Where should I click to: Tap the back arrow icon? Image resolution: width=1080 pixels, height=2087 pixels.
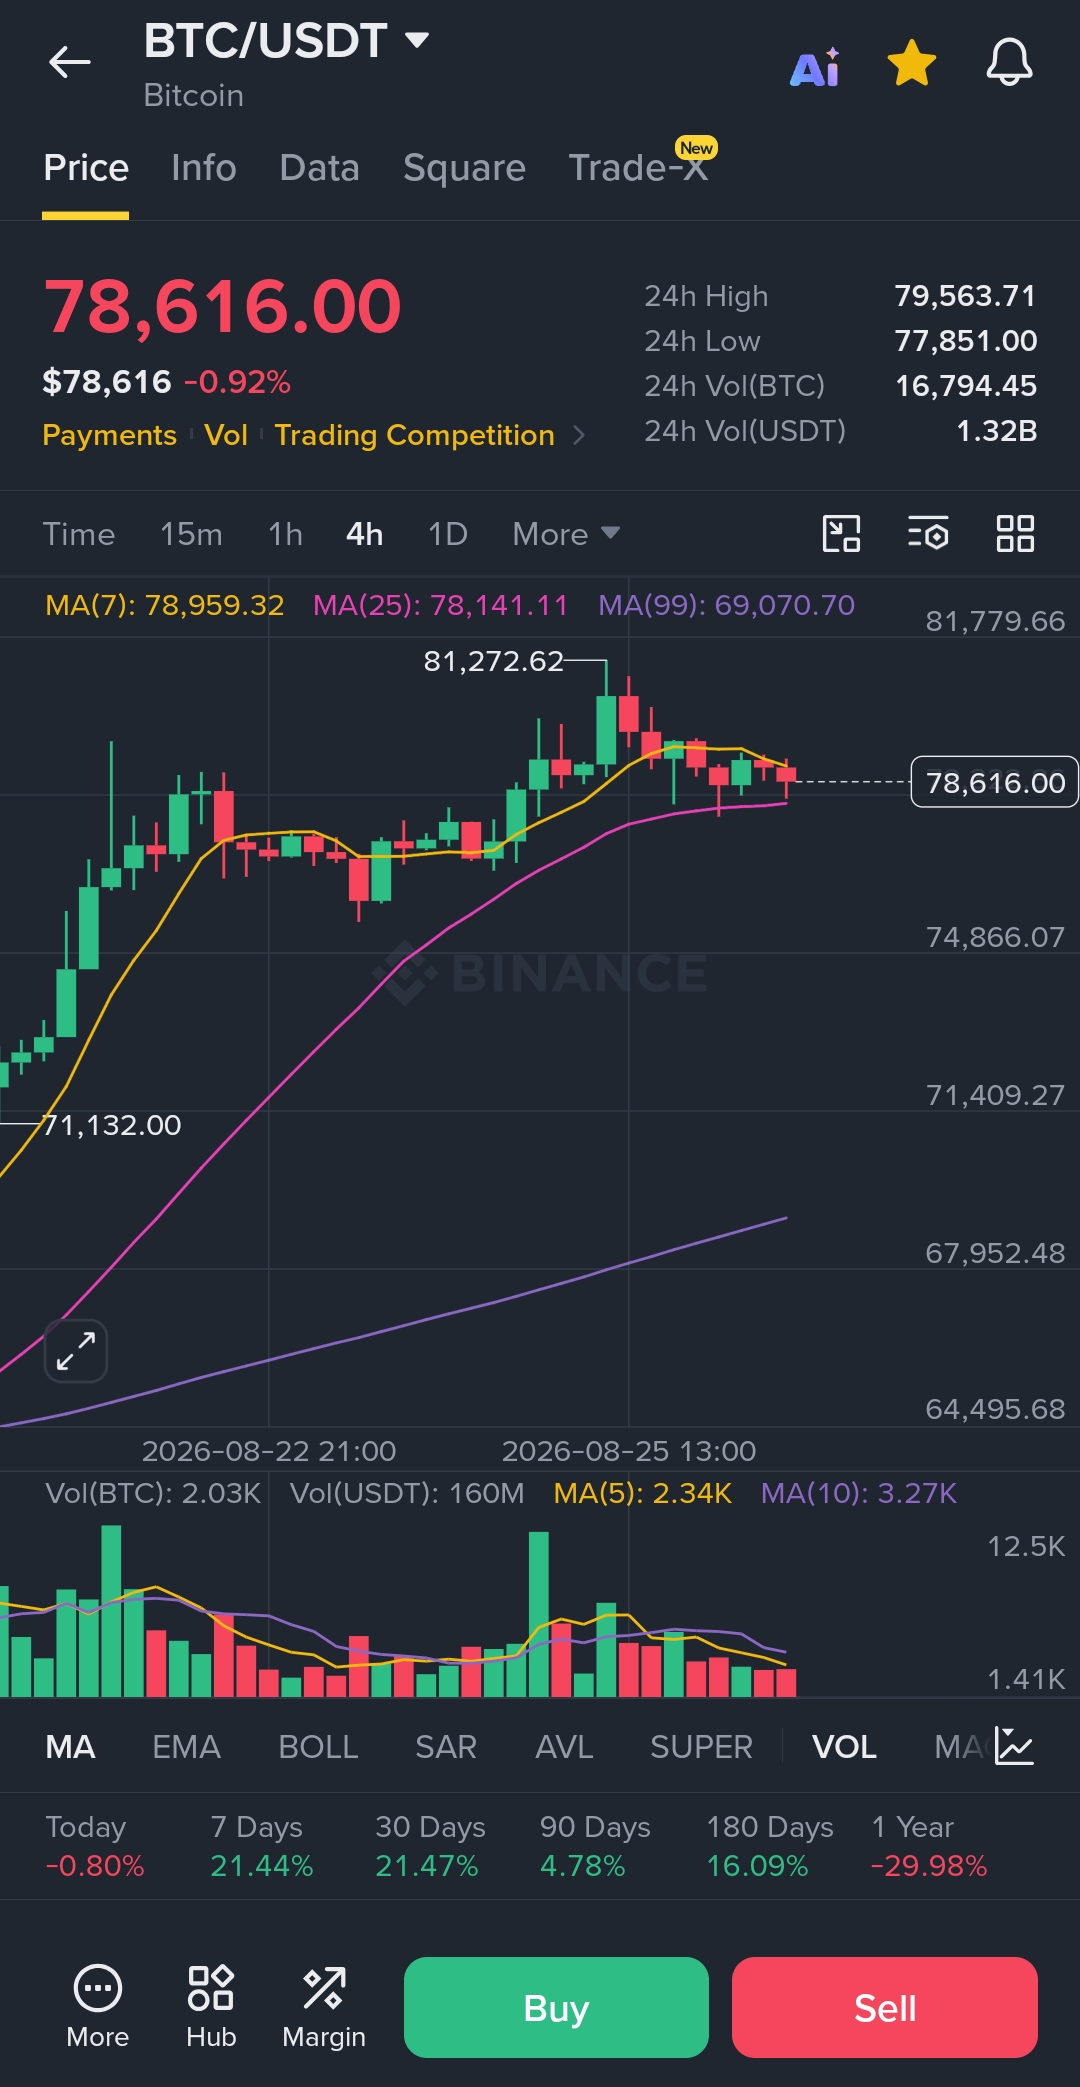pyautogui.click(x=70, y=62)
